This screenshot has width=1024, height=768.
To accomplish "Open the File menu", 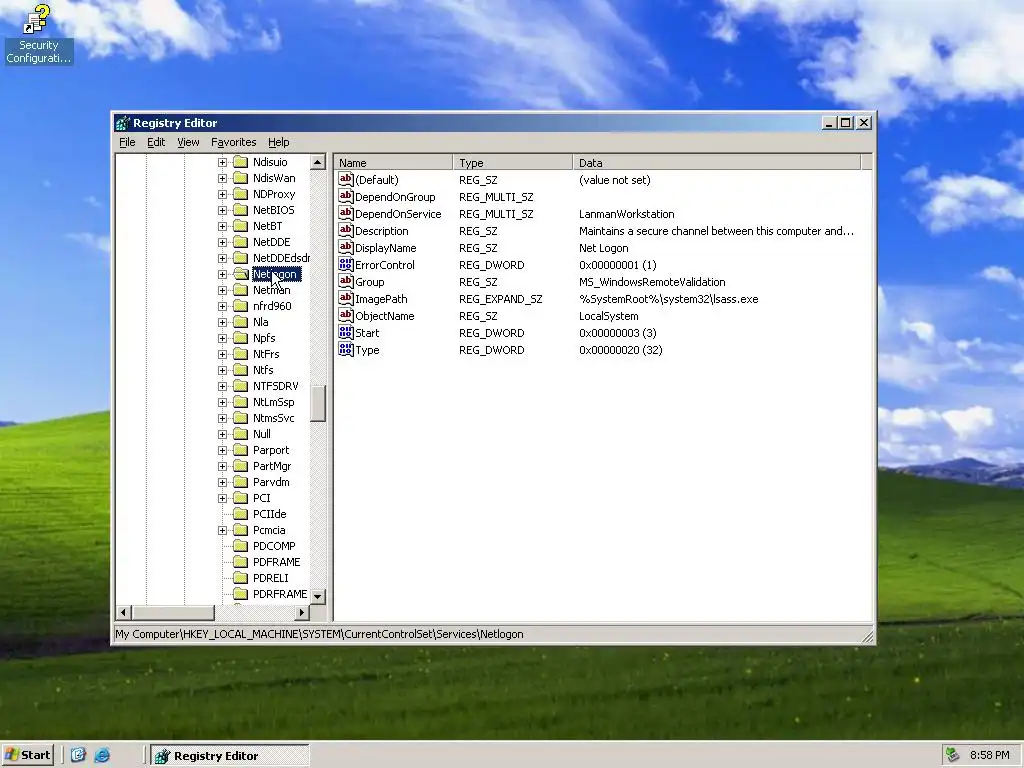I will pyautogui.click(x=127, y=142).
